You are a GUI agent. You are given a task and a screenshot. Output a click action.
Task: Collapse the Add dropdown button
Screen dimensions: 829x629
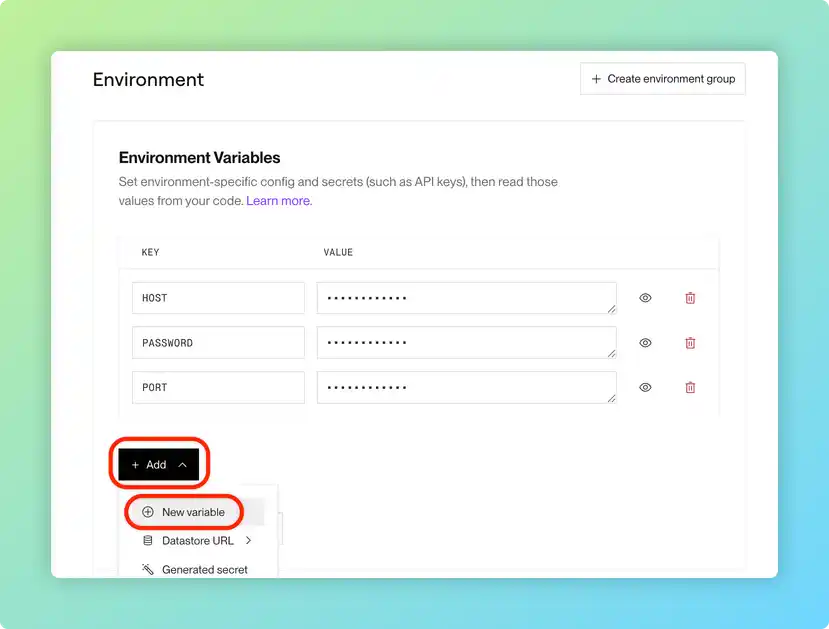(x=158, y=465)
